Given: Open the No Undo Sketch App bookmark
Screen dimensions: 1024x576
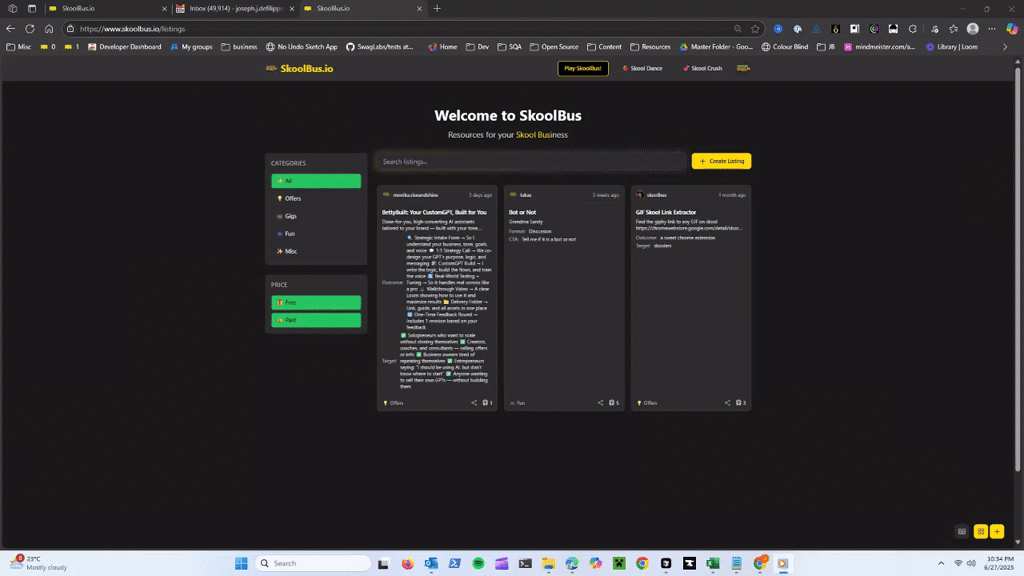Looking at the screenshot, I should click(302, 47).
